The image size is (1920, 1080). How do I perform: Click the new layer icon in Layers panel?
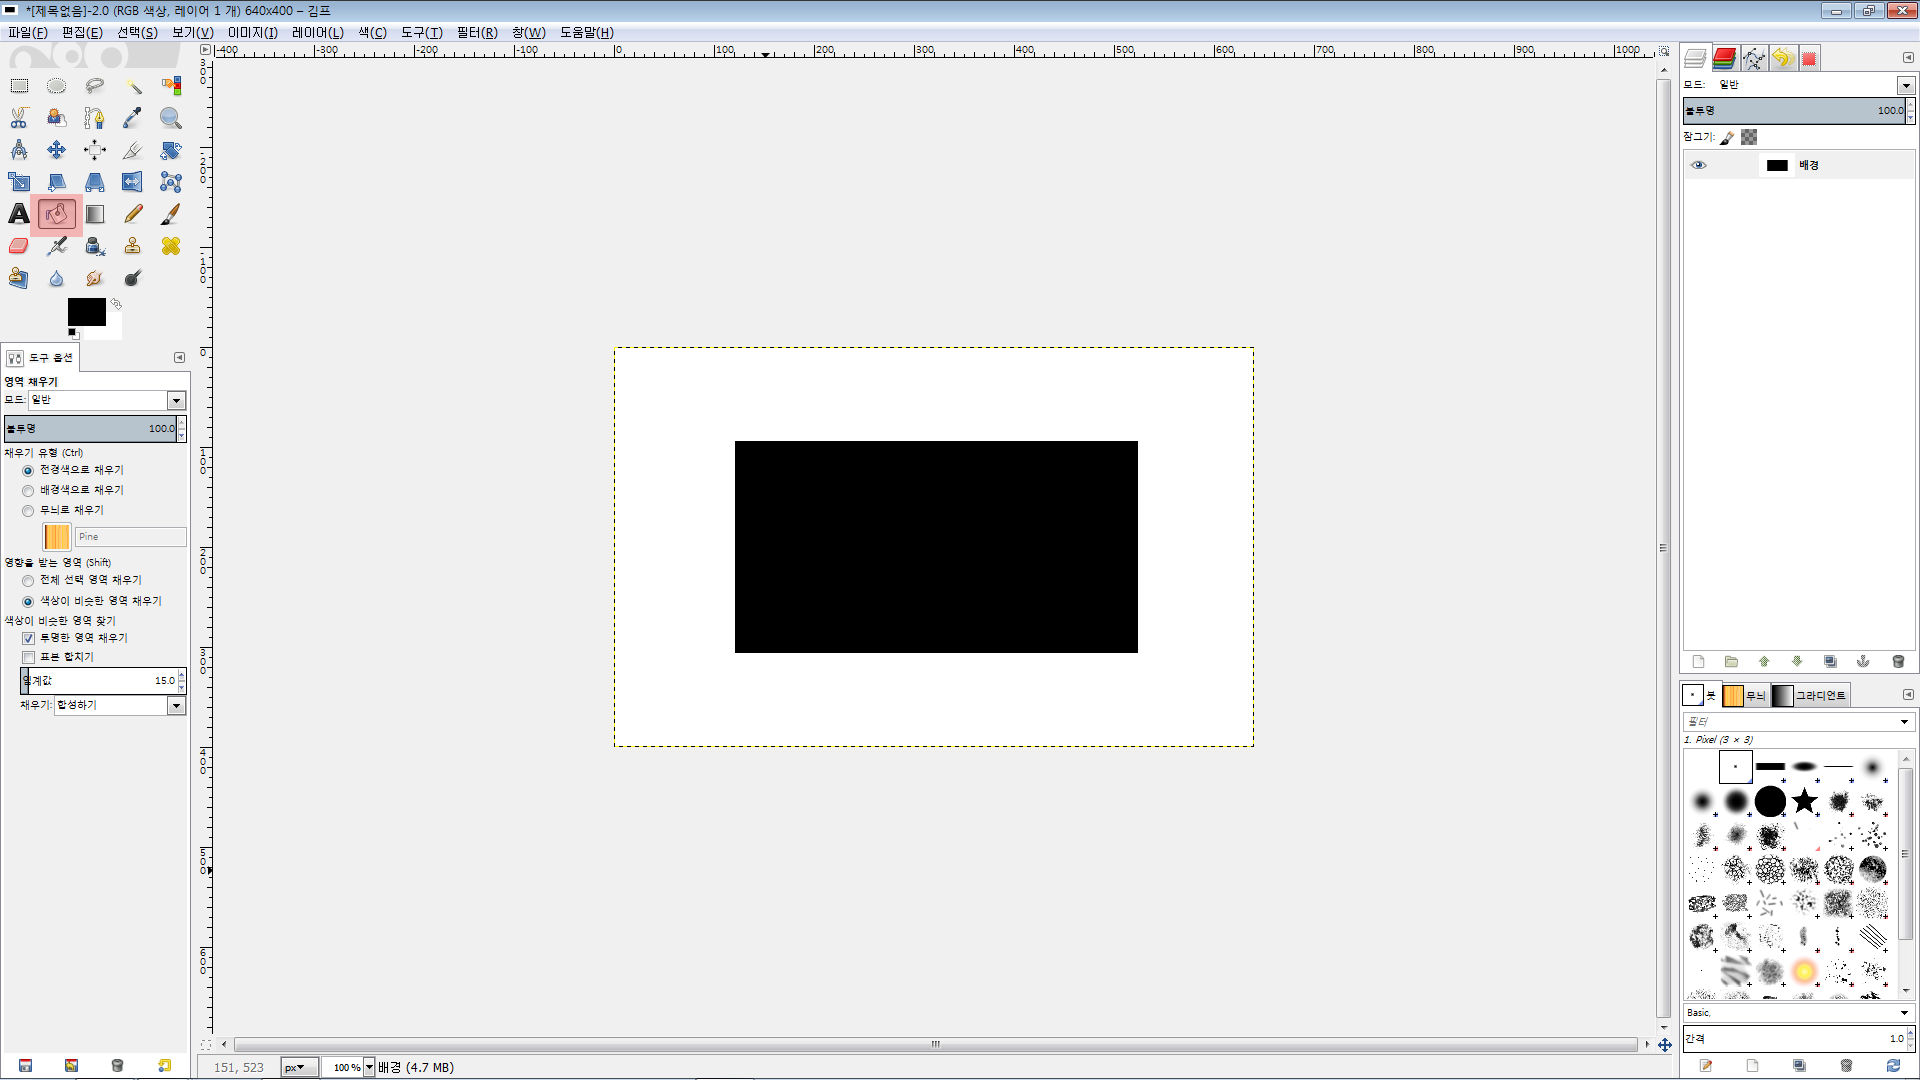point(1698,662)
